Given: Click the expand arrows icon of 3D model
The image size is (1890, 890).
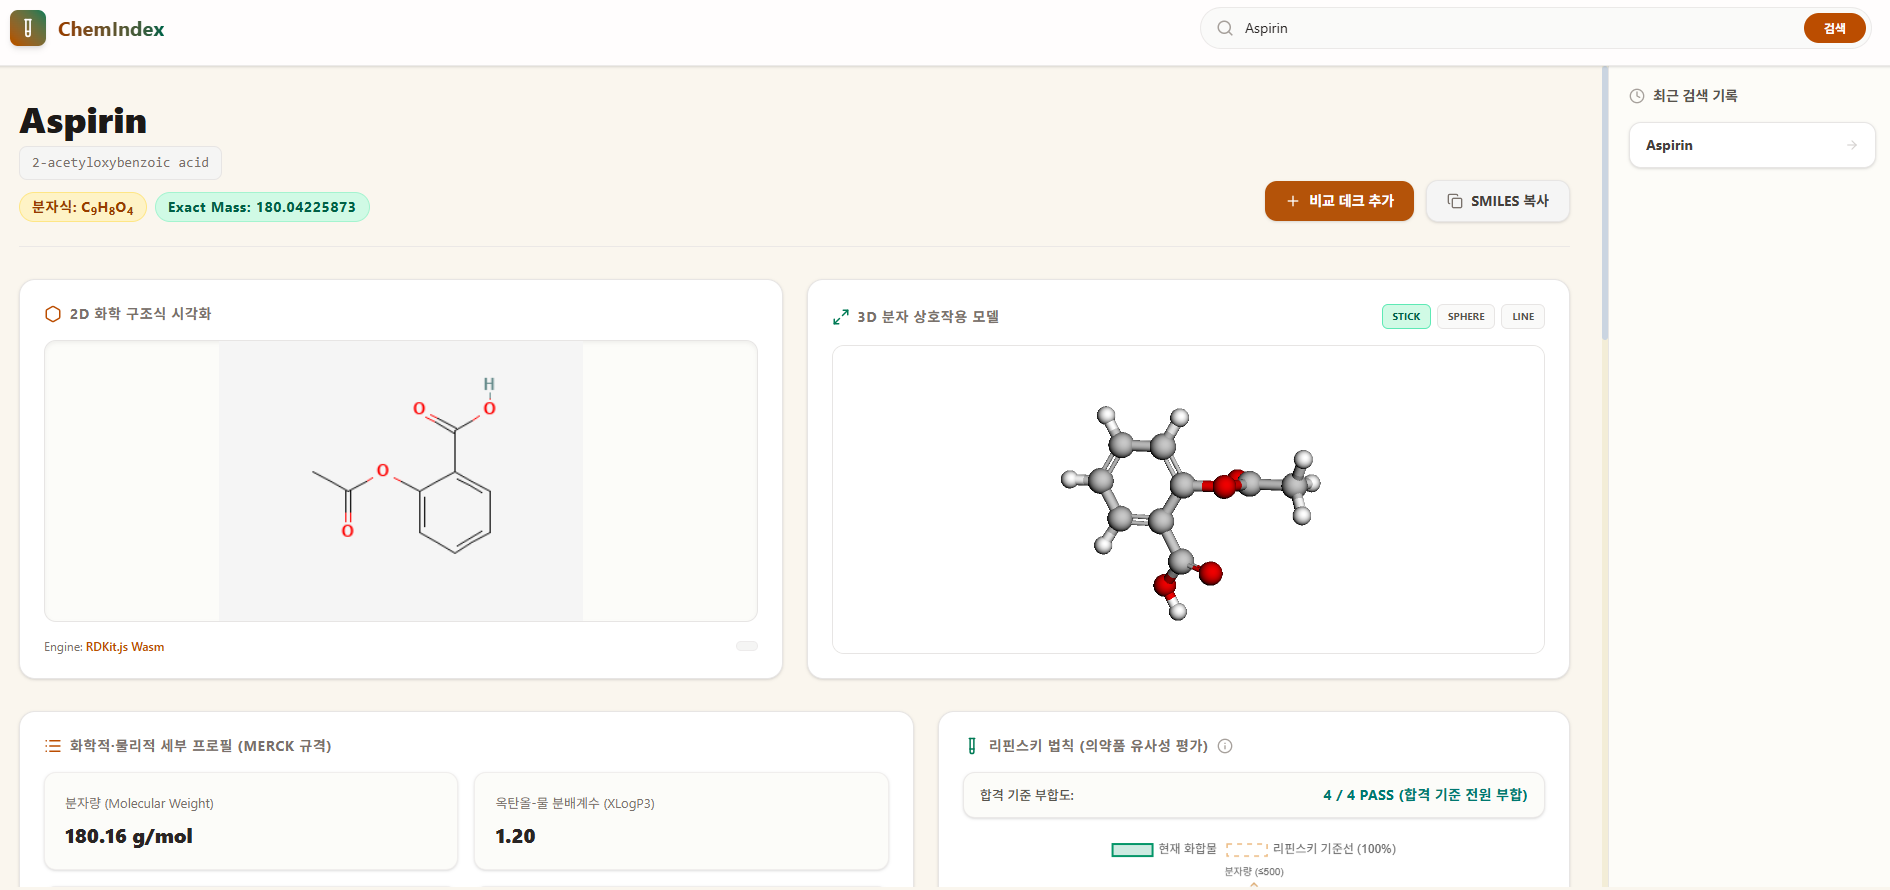Looking at the screenshot, I should (x=841, y=317).
